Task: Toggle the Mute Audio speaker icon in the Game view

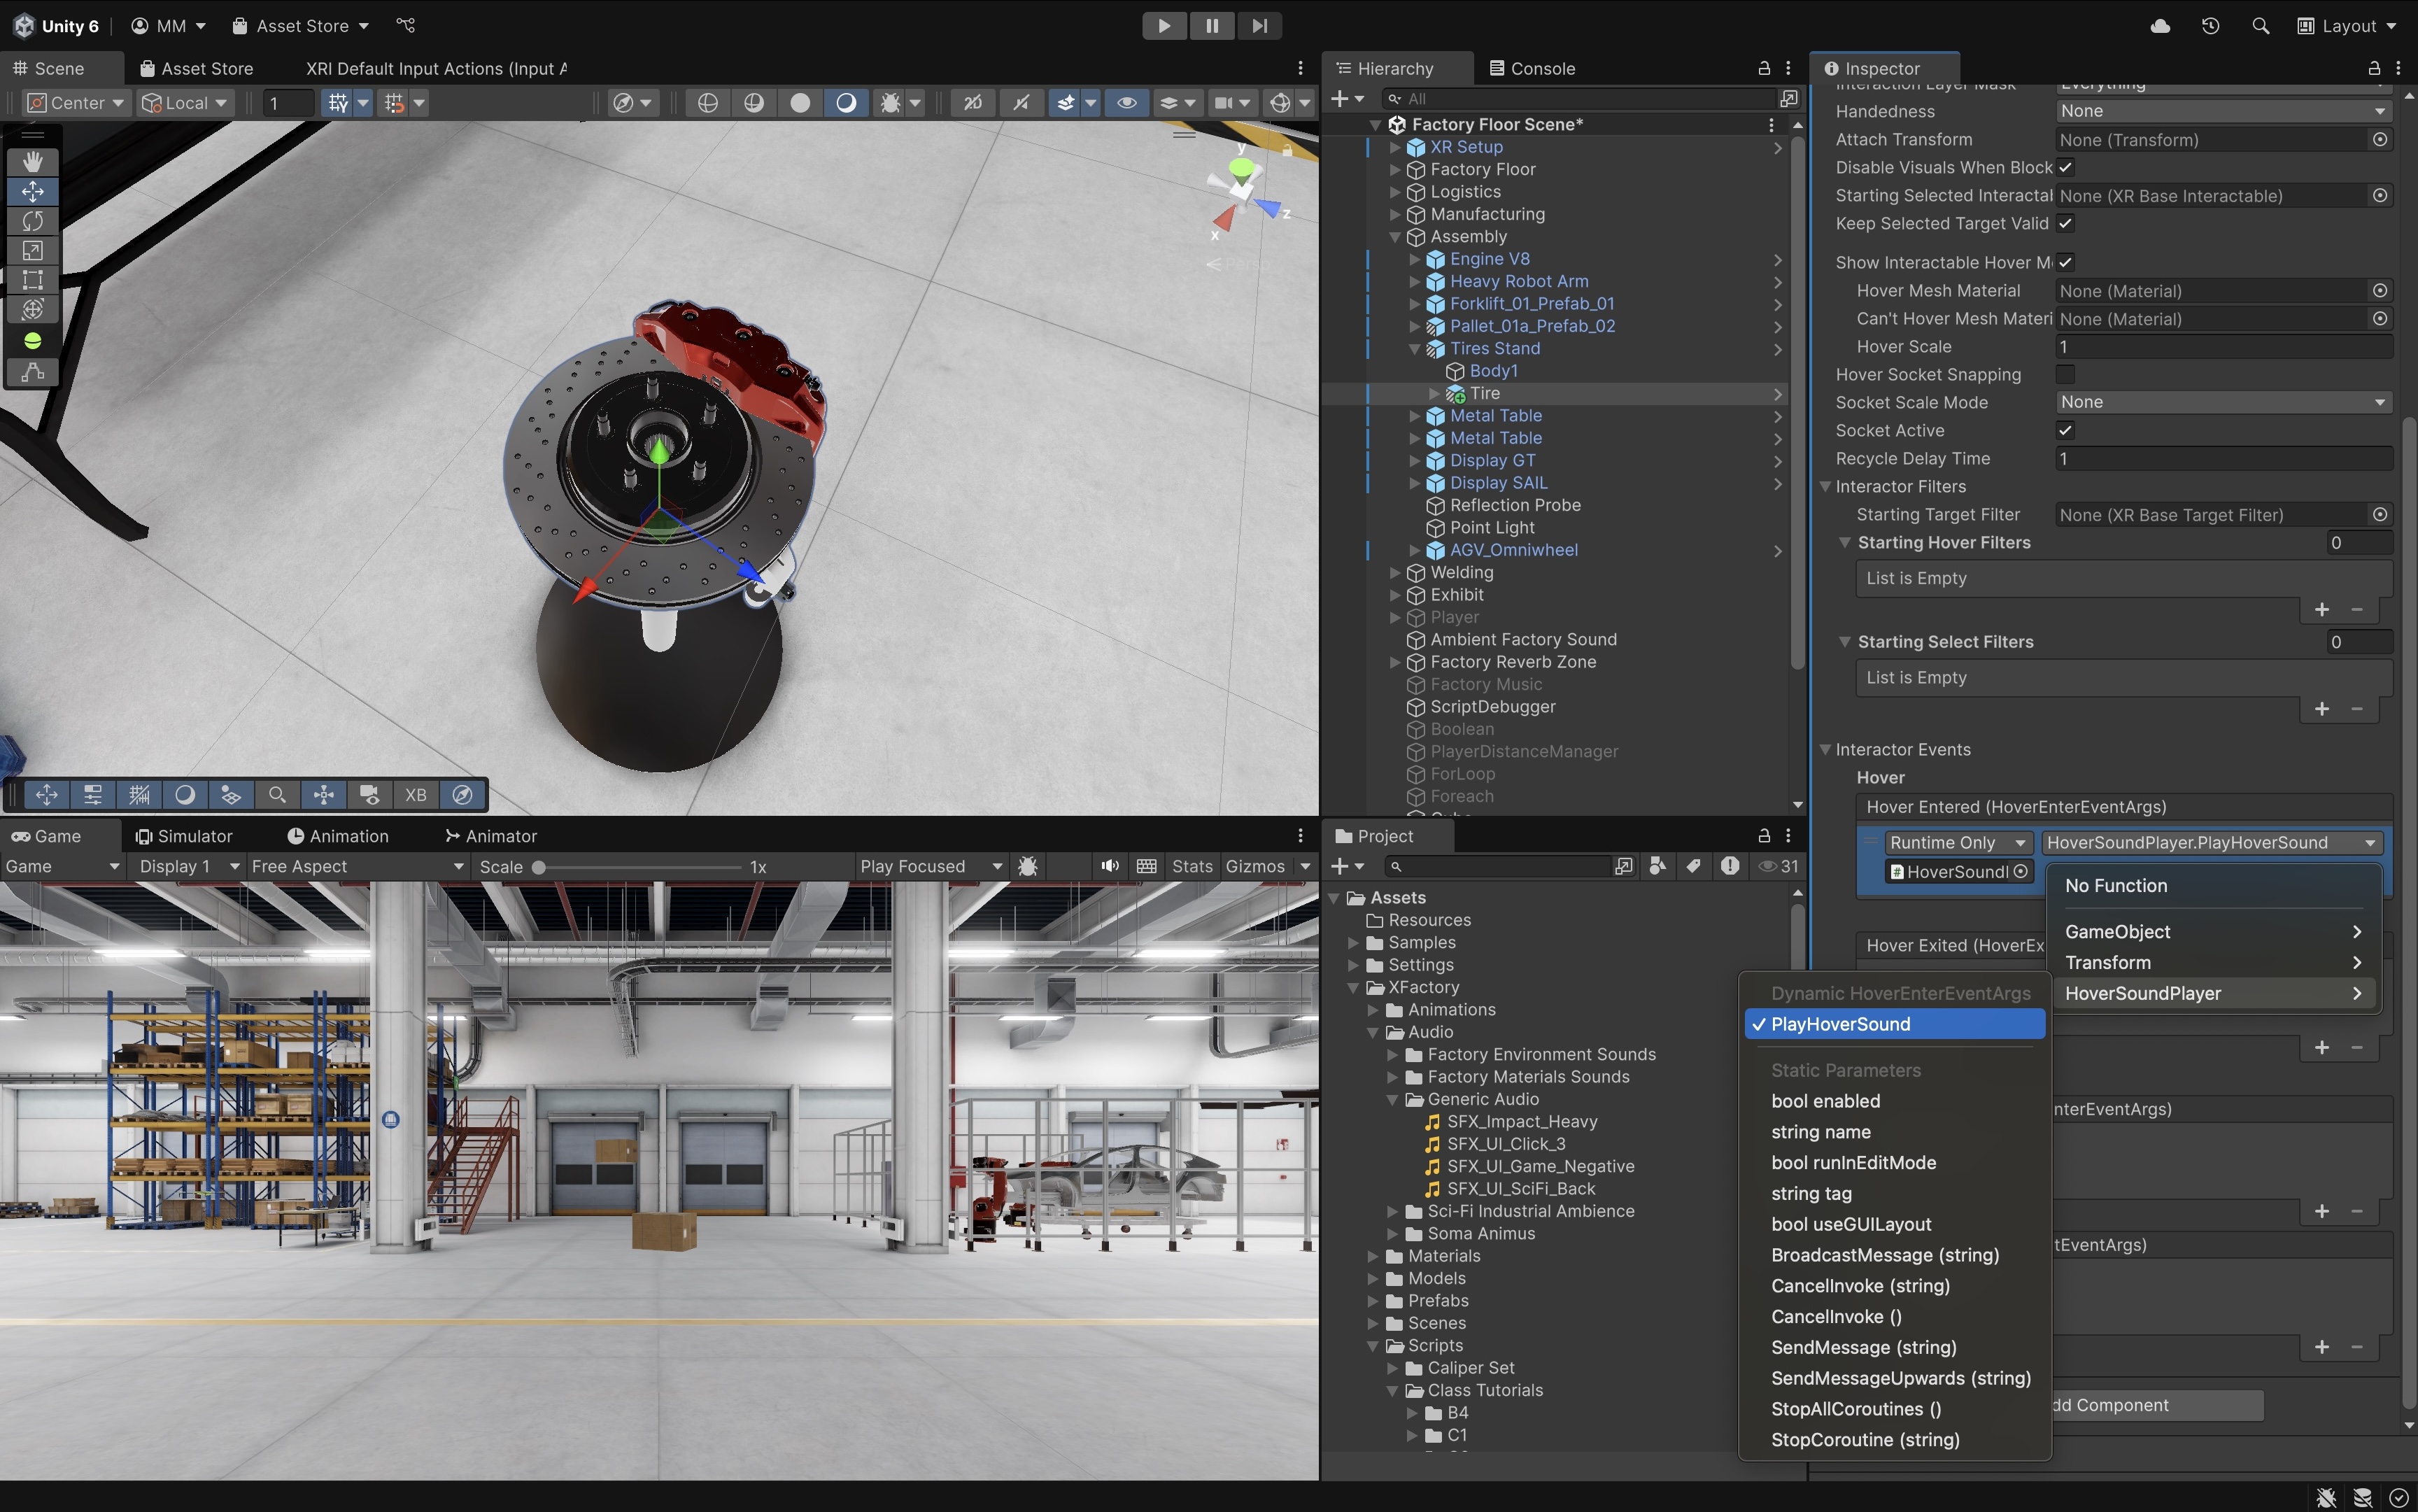Action: click(x=1109, y=866)
